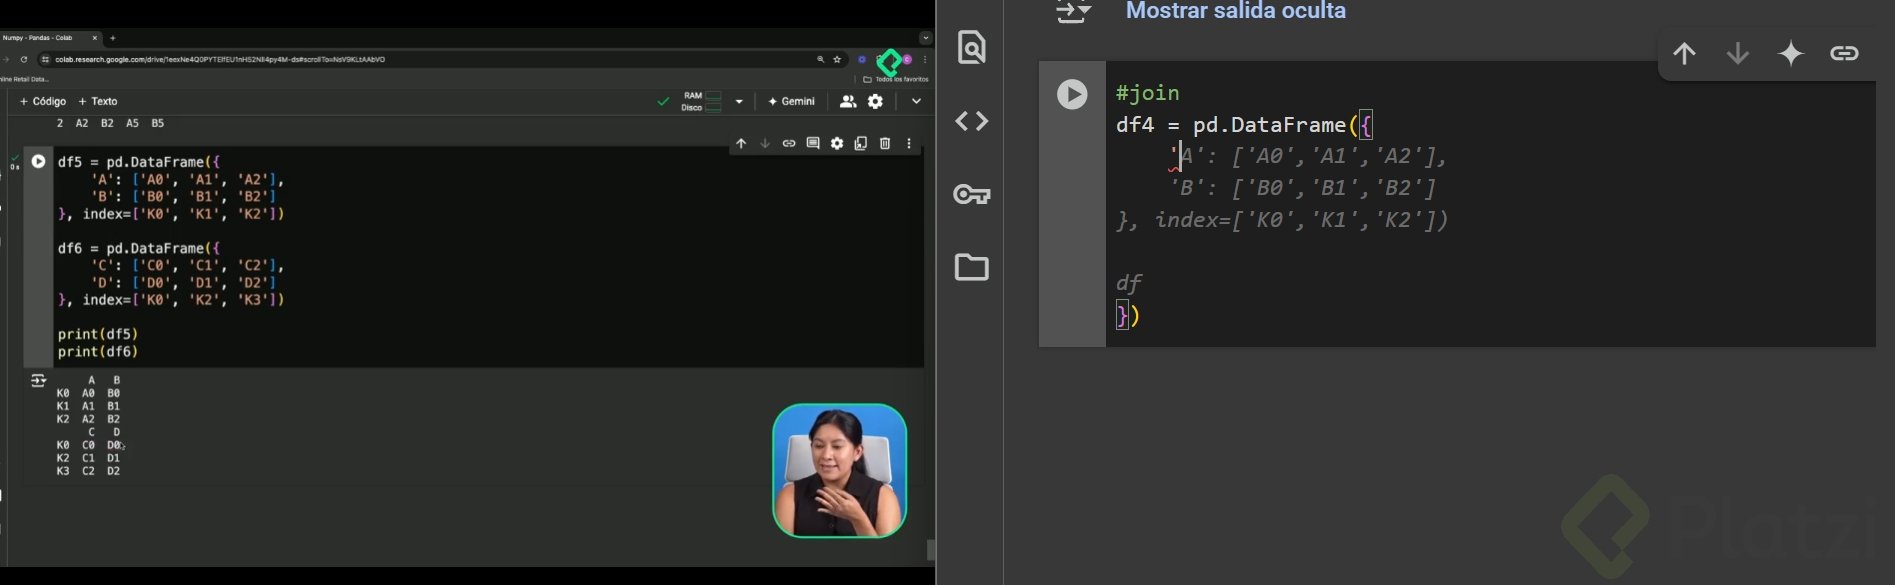Run the df5 code cell in the video
Viewport: 1895px width, 585px height.
[38, 161]
